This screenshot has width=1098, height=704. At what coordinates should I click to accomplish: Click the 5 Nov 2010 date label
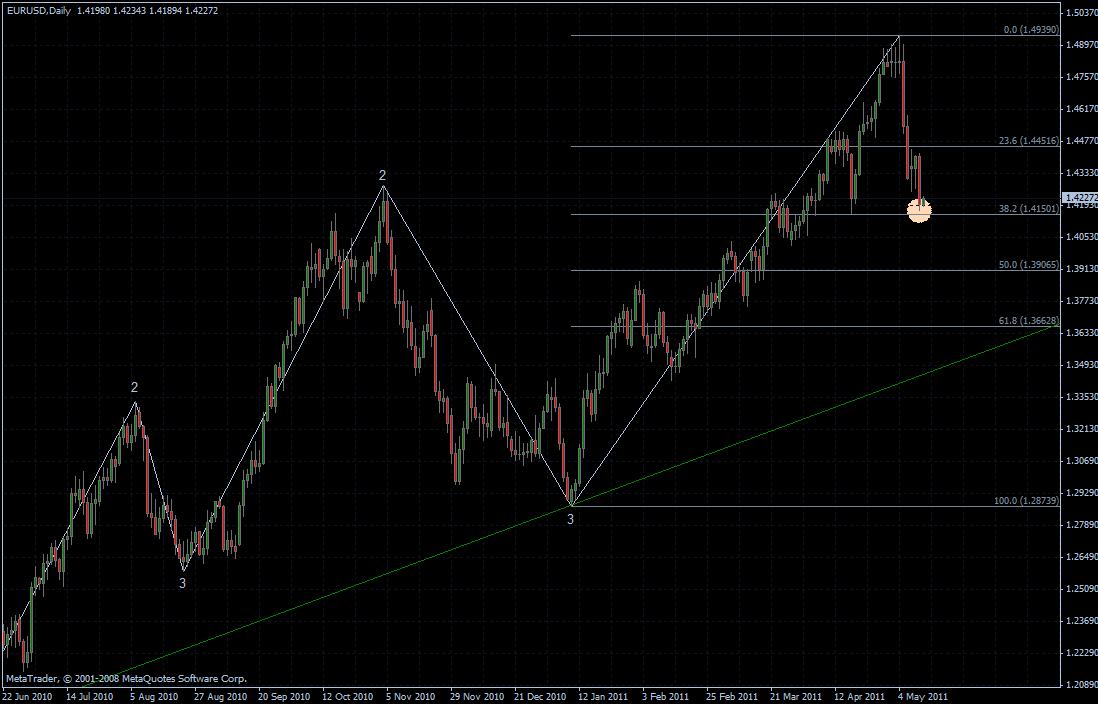410,697
